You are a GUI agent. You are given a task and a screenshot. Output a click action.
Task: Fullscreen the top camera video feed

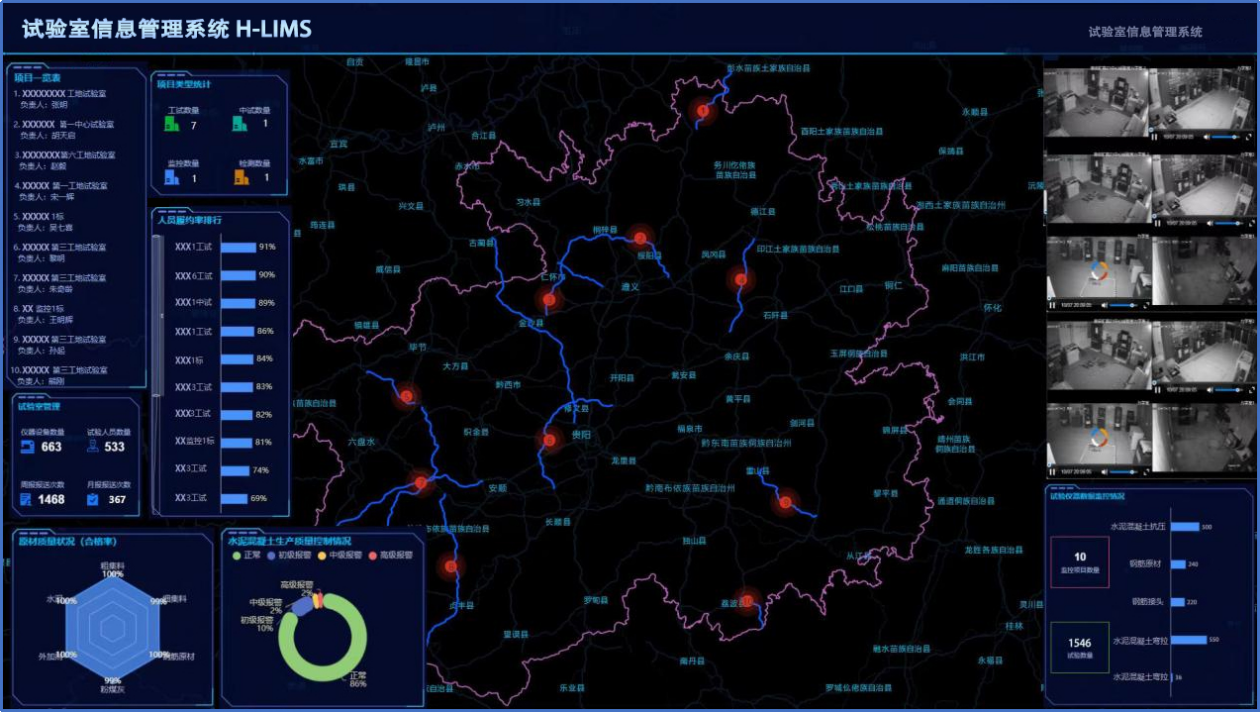[x=1249, y=137]
